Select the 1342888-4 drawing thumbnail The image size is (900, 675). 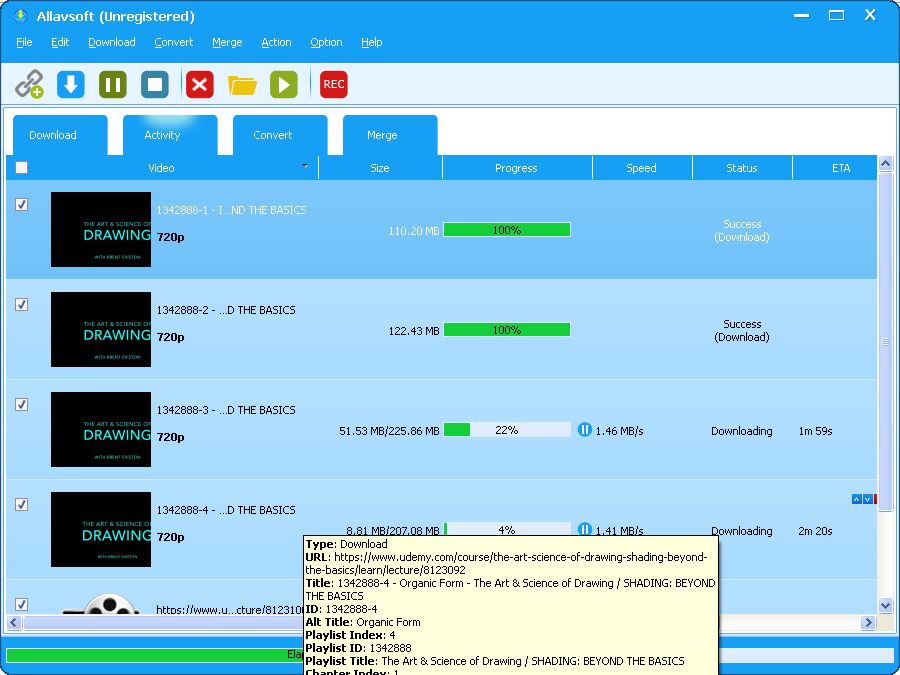point(101,529)
